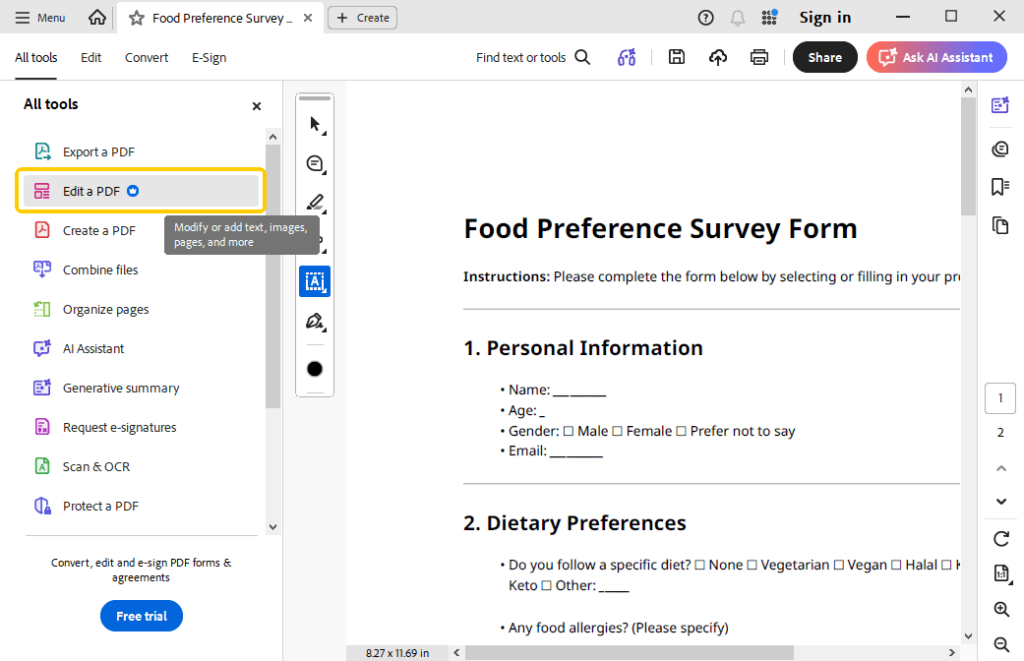1024x661 pixels.
Task: Open Organize pages tool
Action: point(140,309)
